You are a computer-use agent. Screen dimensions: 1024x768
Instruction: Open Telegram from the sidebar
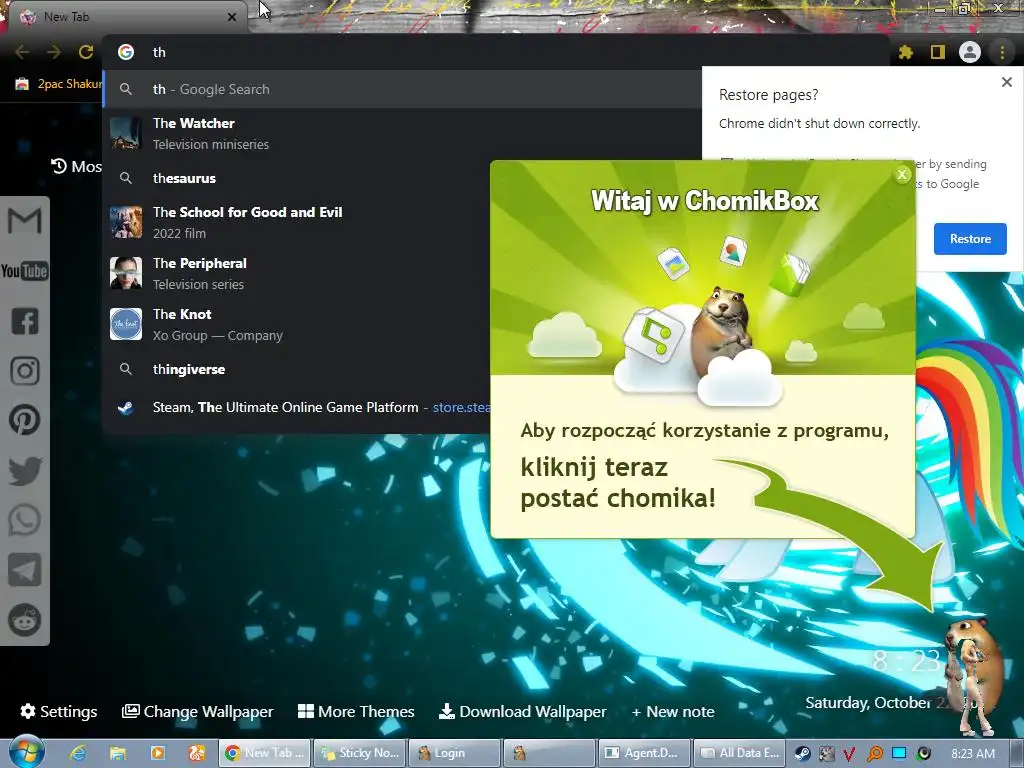[x=25, y=570]
